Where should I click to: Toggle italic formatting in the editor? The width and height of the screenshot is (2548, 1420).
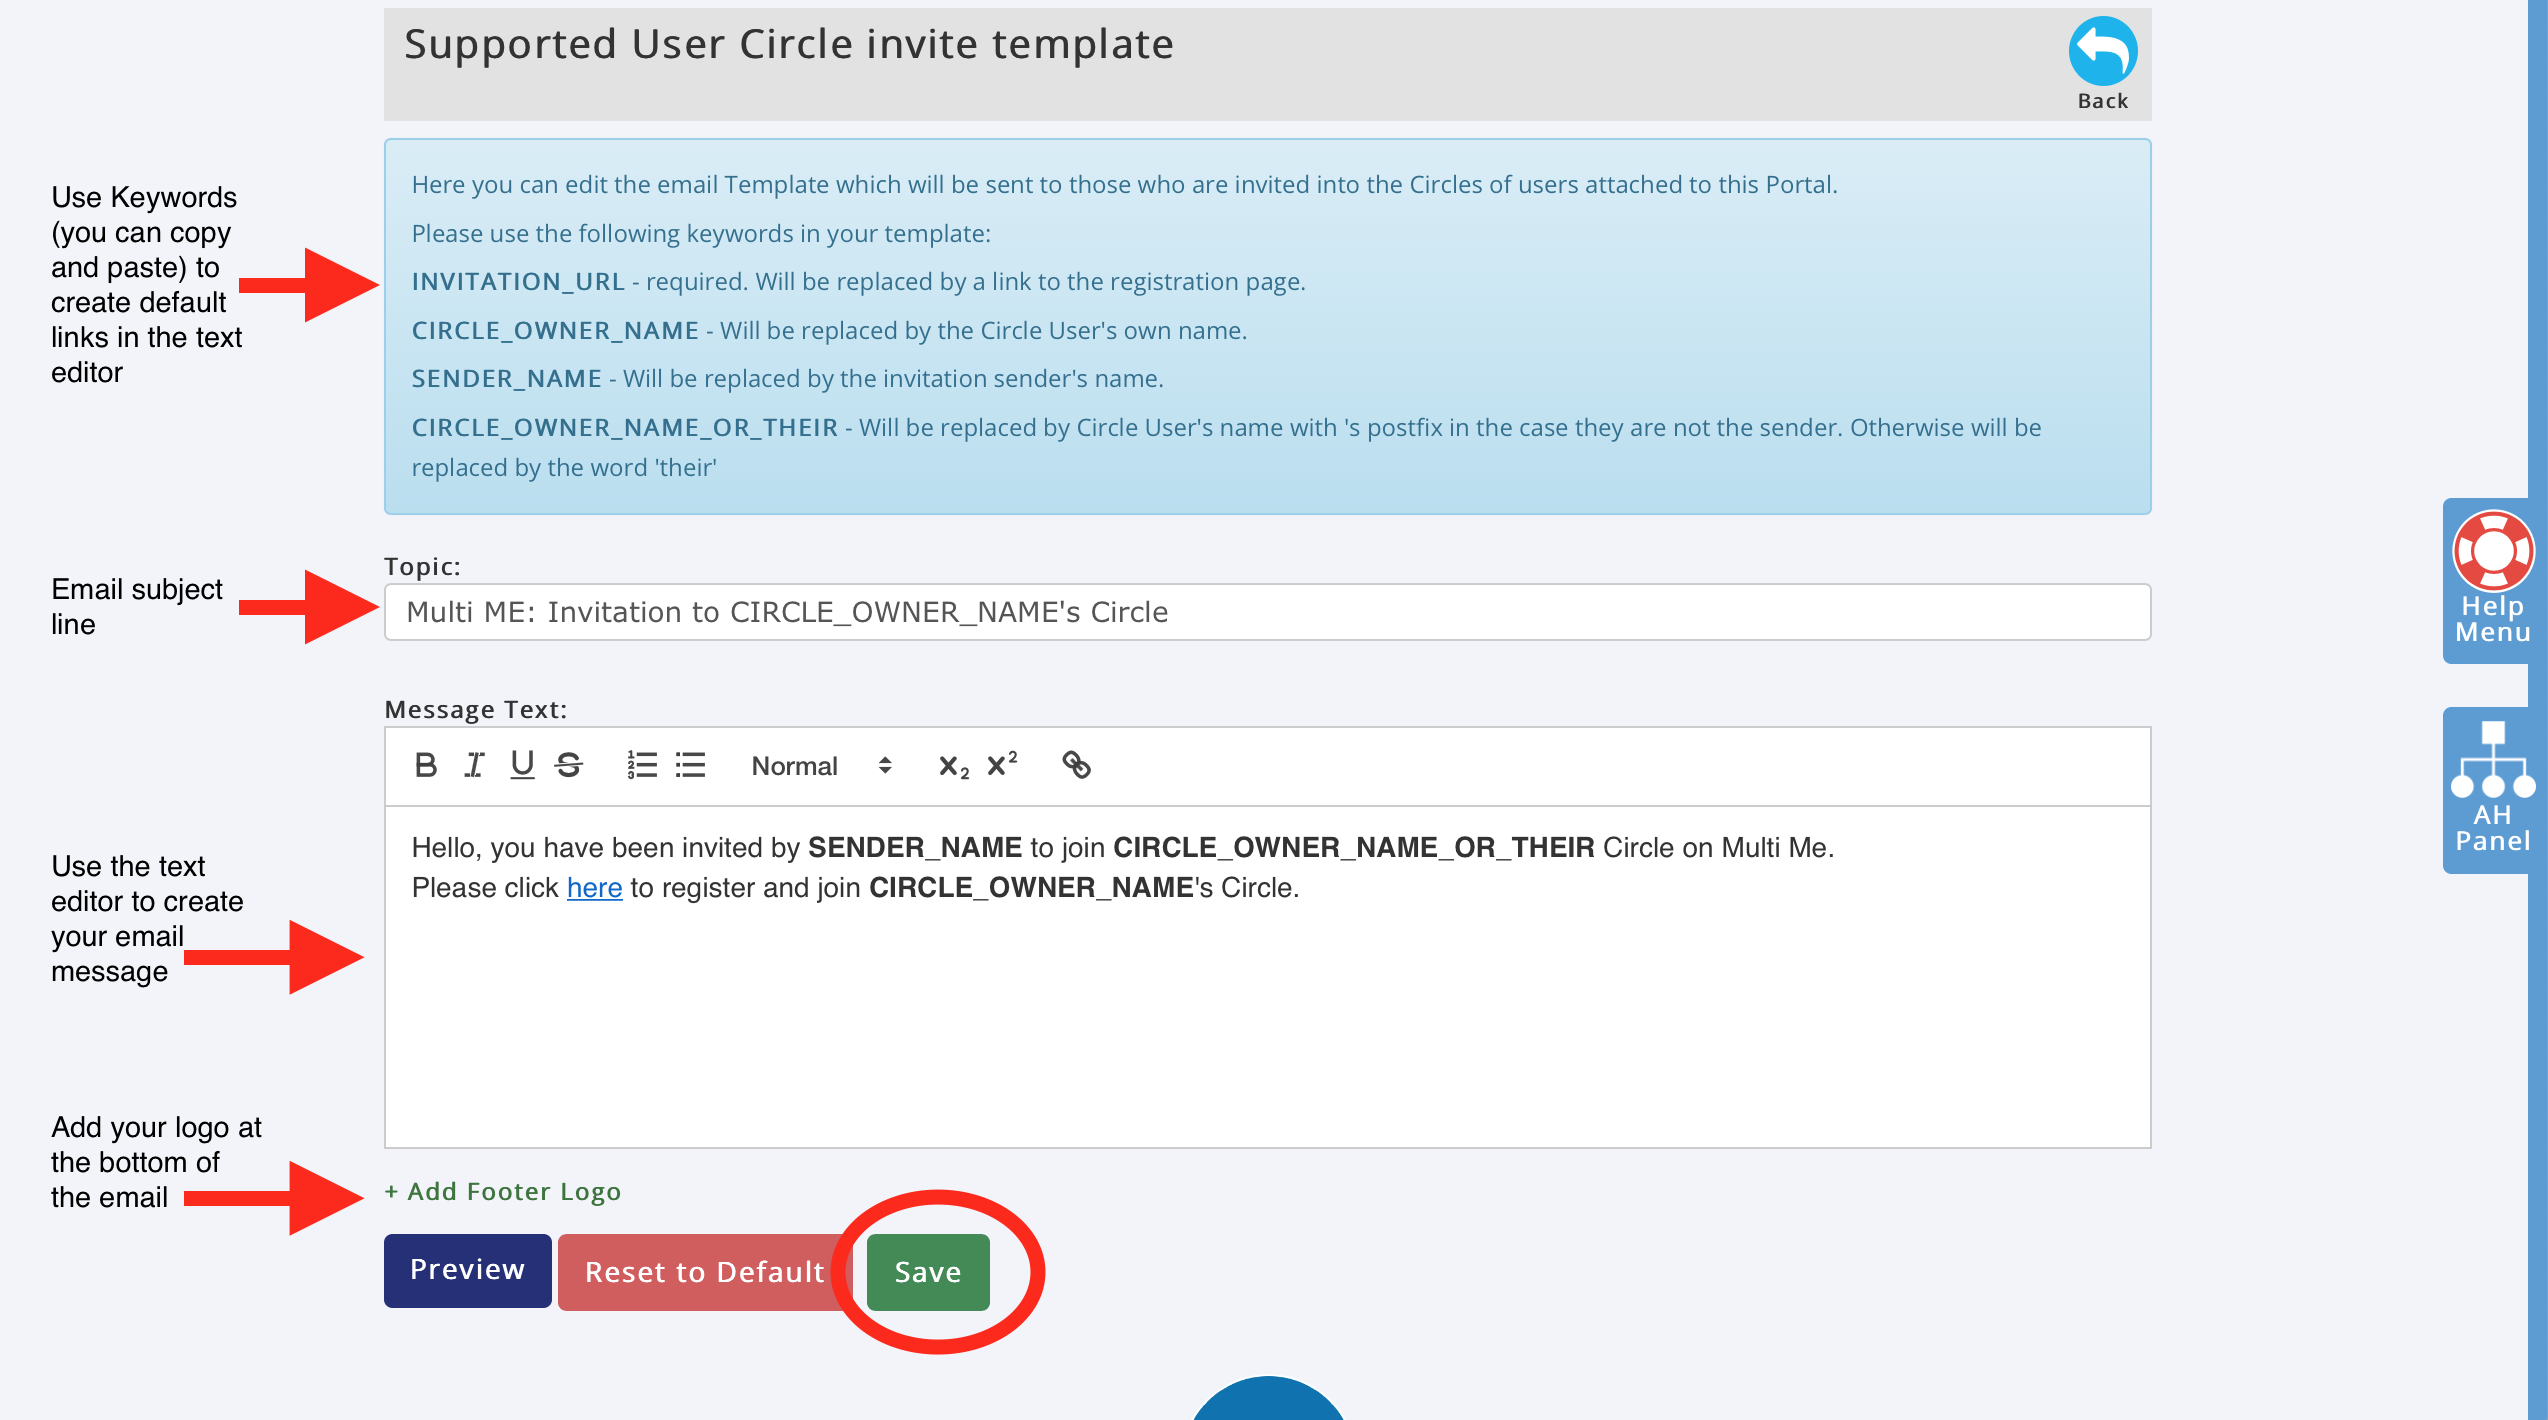tap(474, 765)
